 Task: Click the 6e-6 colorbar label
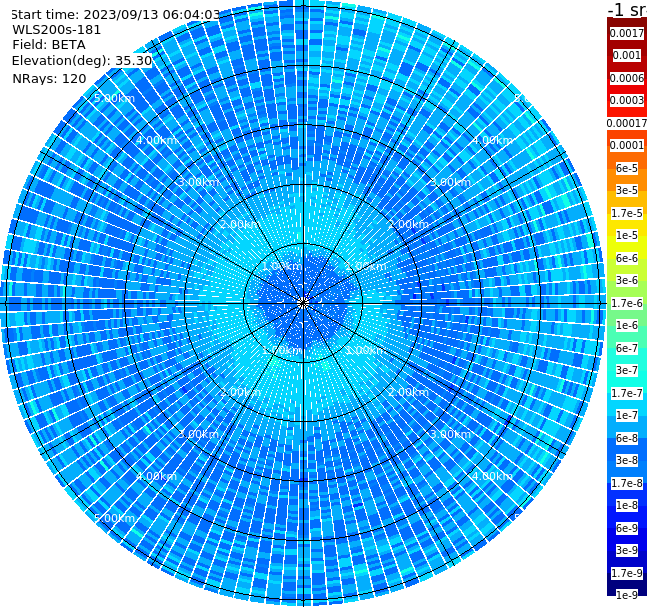click(627, 258)
